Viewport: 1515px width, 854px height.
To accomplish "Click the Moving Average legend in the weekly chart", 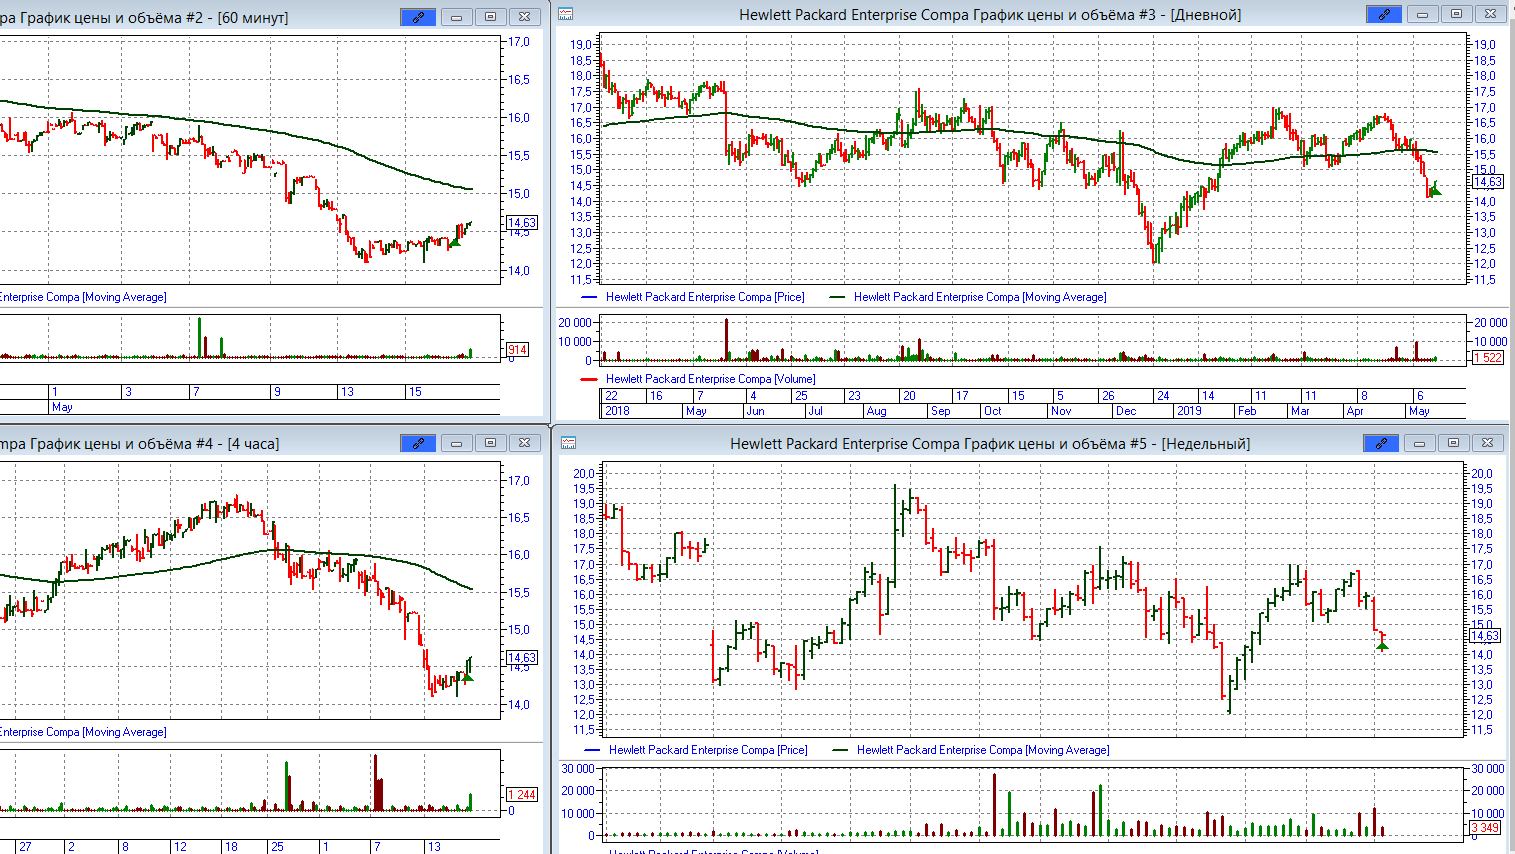I will (x=982, y=750).
